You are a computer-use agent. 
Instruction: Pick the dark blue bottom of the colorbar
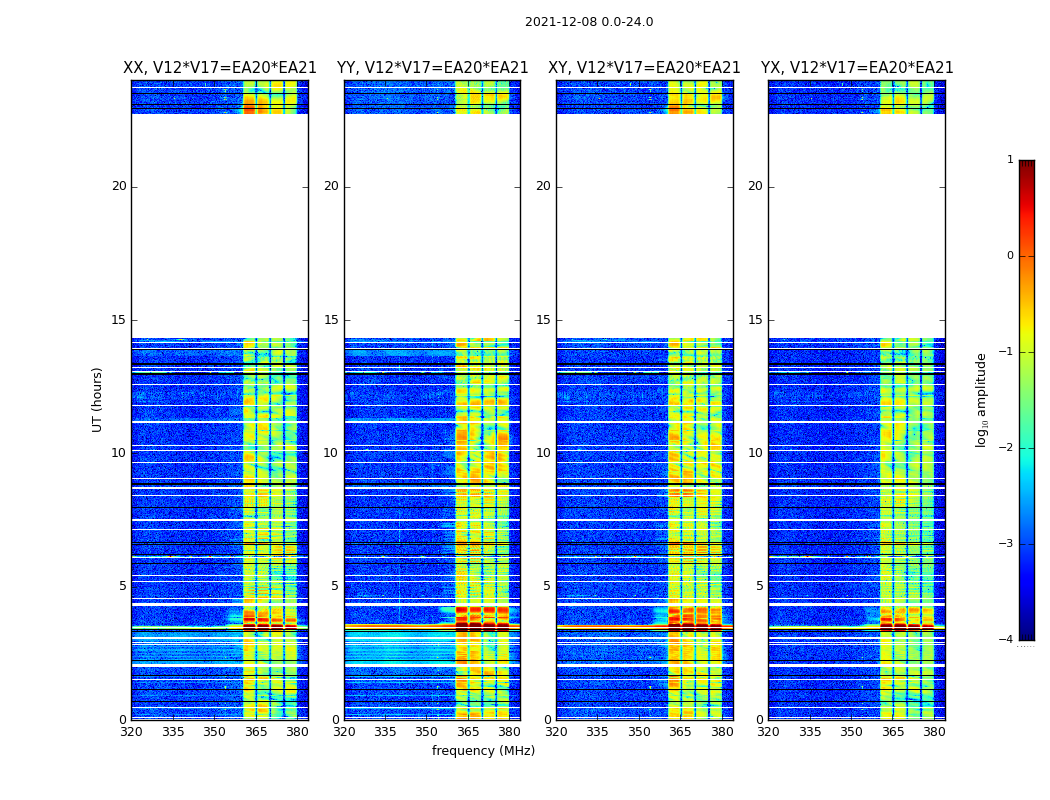1026,634
